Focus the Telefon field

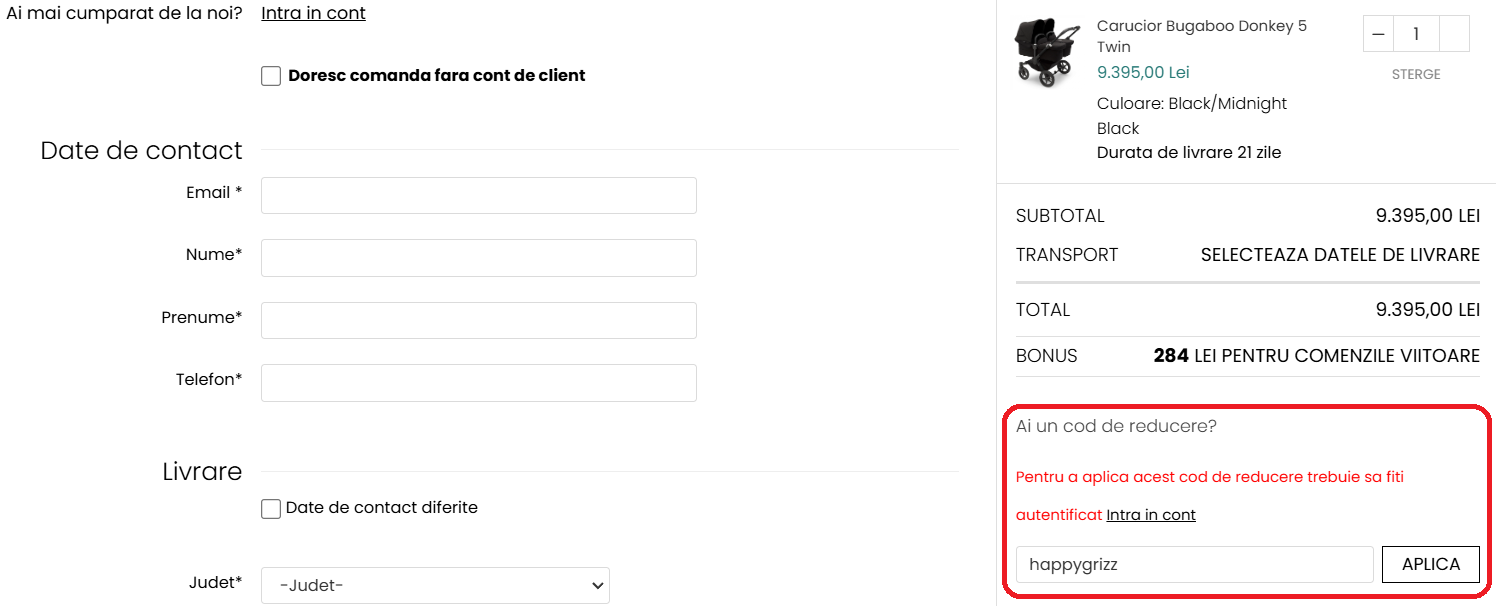point(478,383)
